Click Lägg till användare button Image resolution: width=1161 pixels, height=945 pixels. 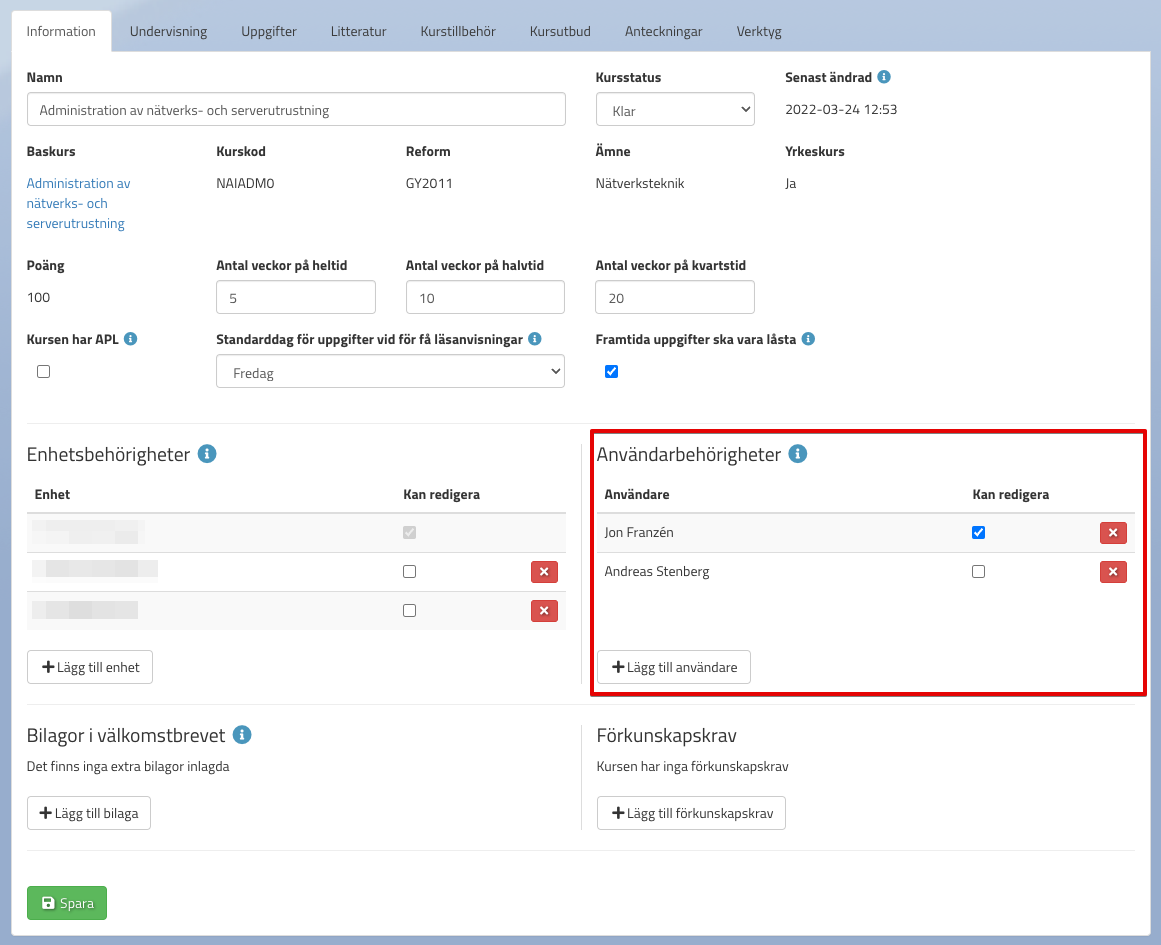coord(673,667)
